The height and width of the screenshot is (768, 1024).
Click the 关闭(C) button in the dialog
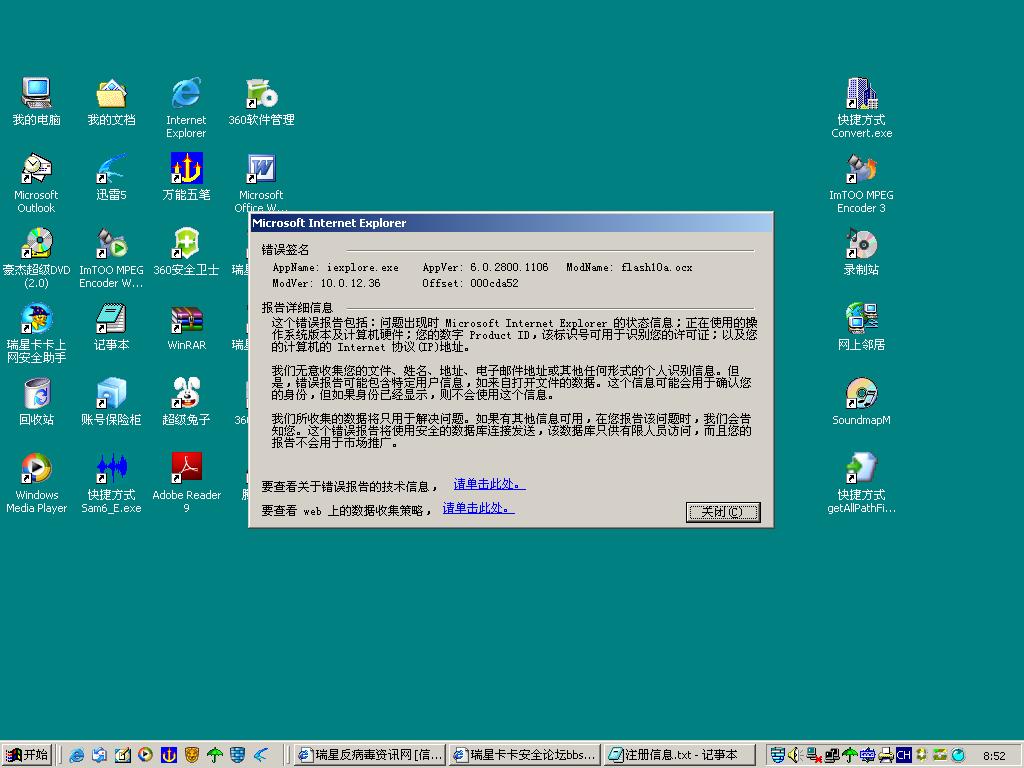click(x=723, y=512)
